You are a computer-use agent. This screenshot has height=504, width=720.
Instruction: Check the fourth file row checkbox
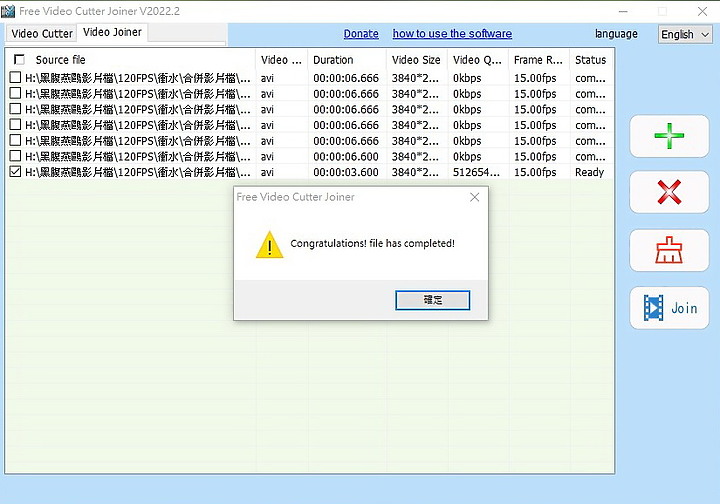(15, 124)
